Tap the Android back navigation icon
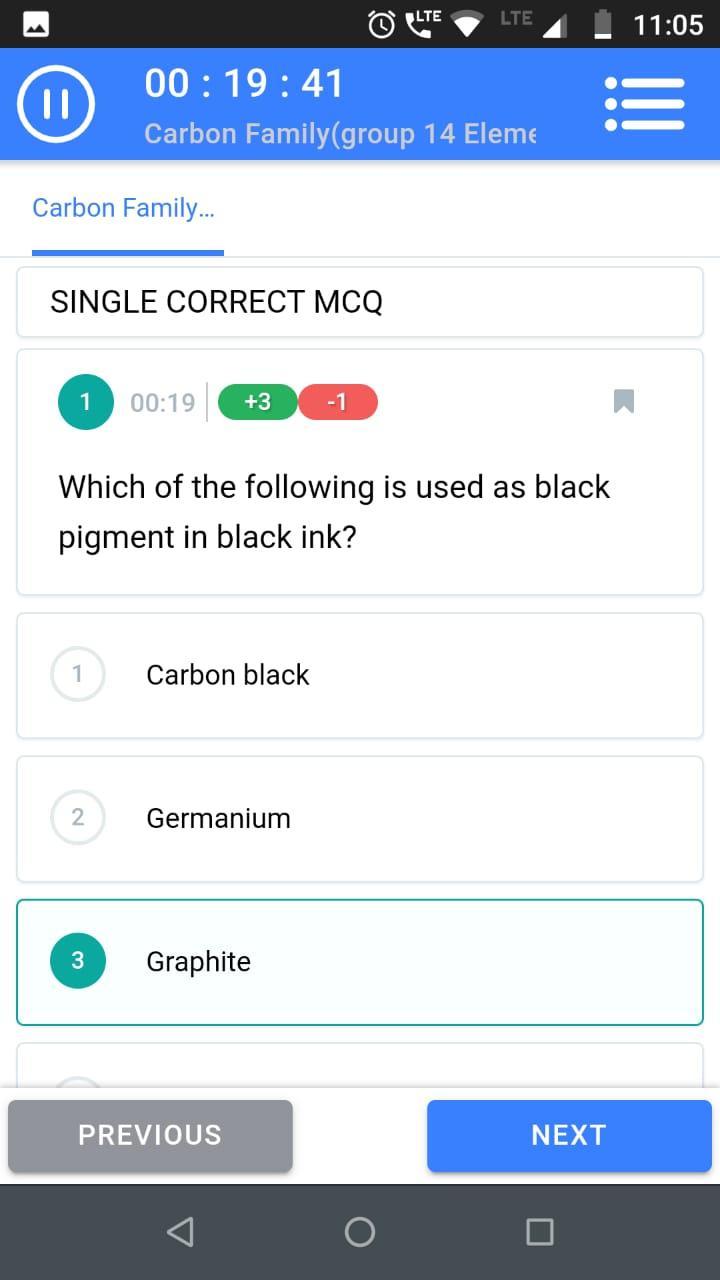720x1280 pixels. [x=180, y=1231]
